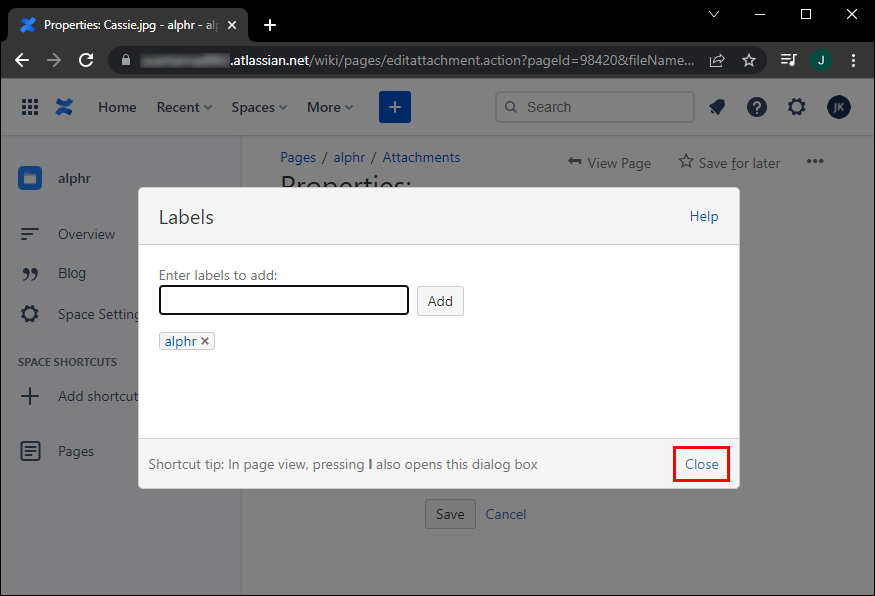Viewport: 875px width, 596px height.
Task: Focus the Enter labels to add field
Action: pos(284,300)
